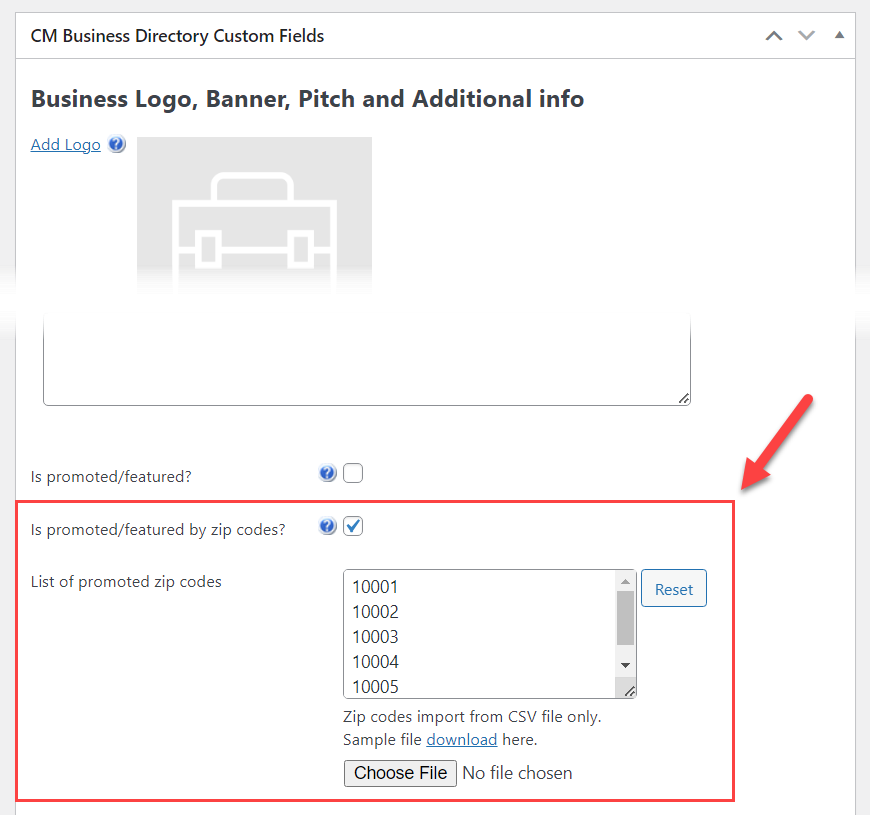870x815 pixels.
Task: Open the Add Logo link
Action: (65, 145)
